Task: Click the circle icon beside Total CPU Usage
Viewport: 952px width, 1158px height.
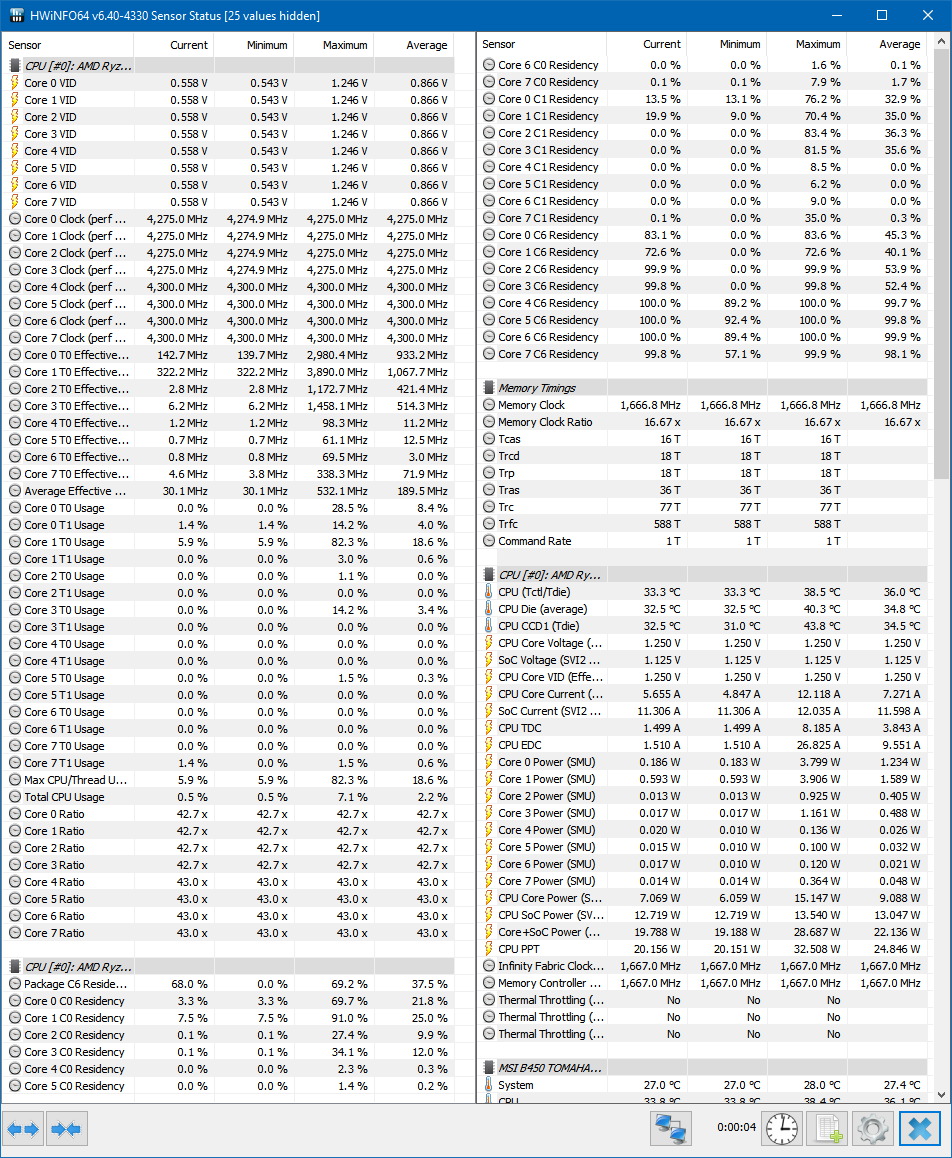Action: [x=15, y=797]
